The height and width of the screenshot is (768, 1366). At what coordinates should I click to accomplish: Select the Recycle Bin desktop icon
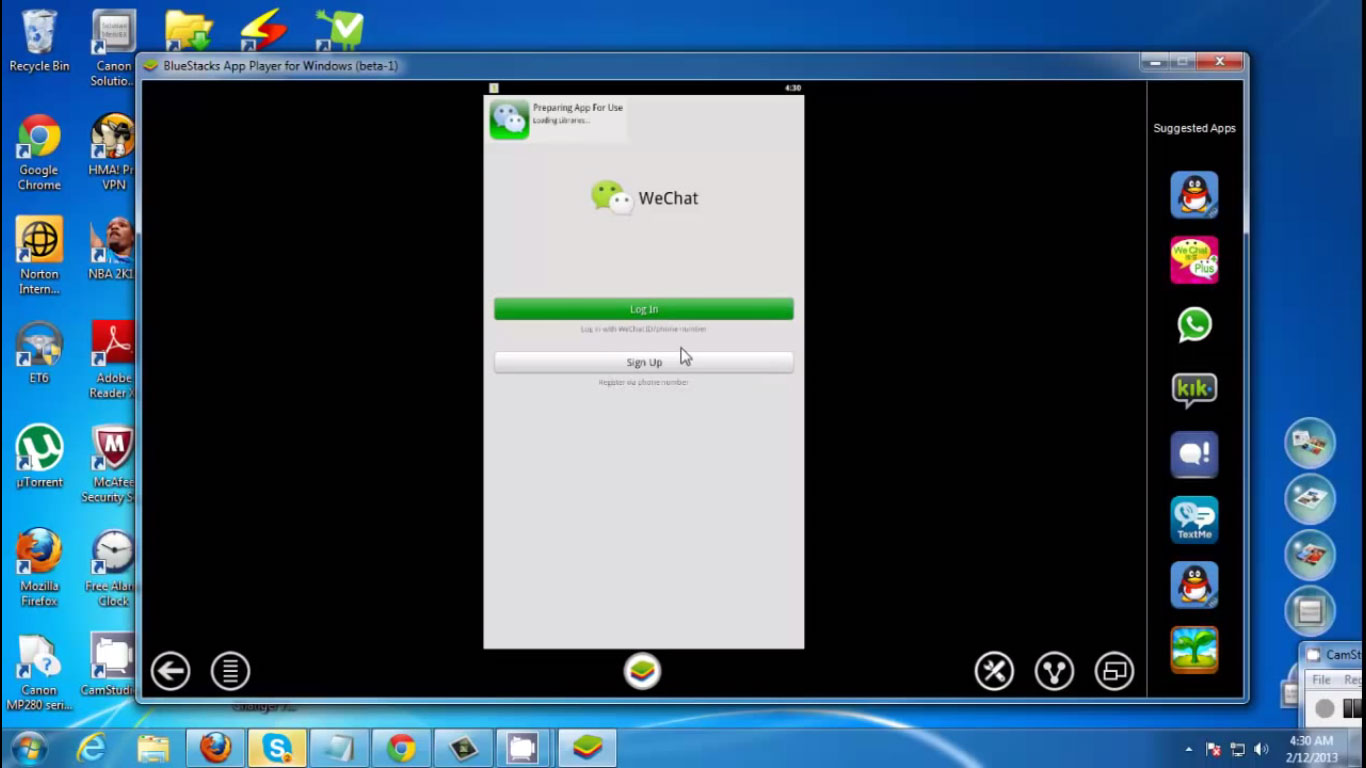pyautogui.click(x=39, y=41)
